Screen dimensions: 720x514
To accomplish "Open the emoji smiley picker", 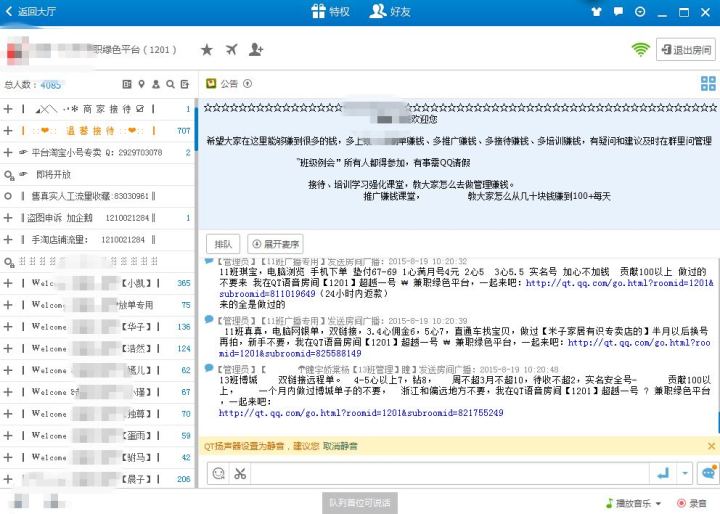I will coord(218,473).
